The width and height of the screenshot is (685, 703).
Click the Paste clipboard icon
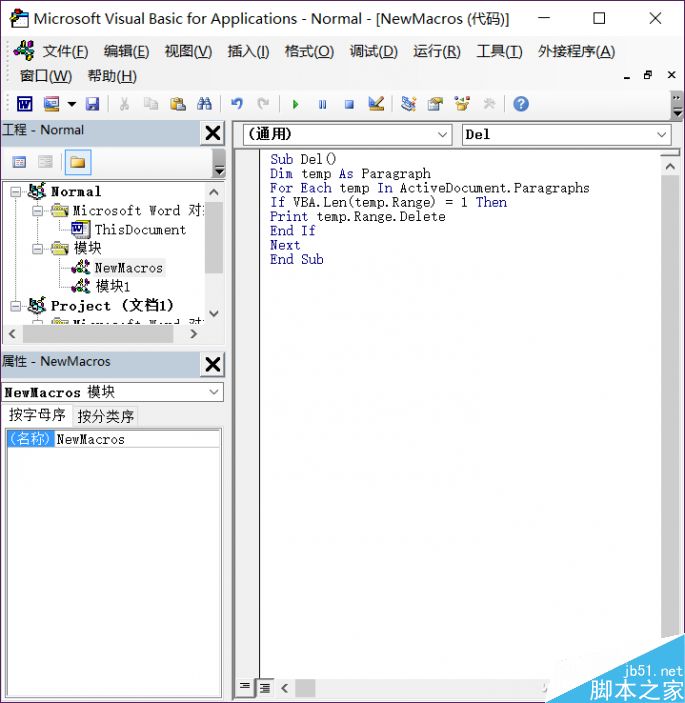point(178,104)
